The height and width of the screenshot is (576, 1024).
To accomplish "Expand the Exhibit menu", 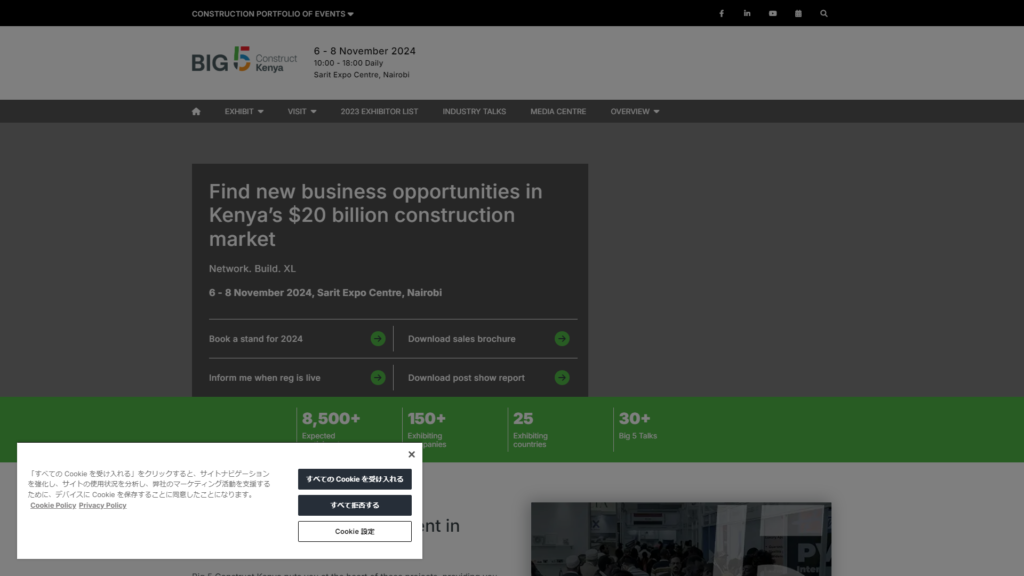I will click(x=244, y=112).
